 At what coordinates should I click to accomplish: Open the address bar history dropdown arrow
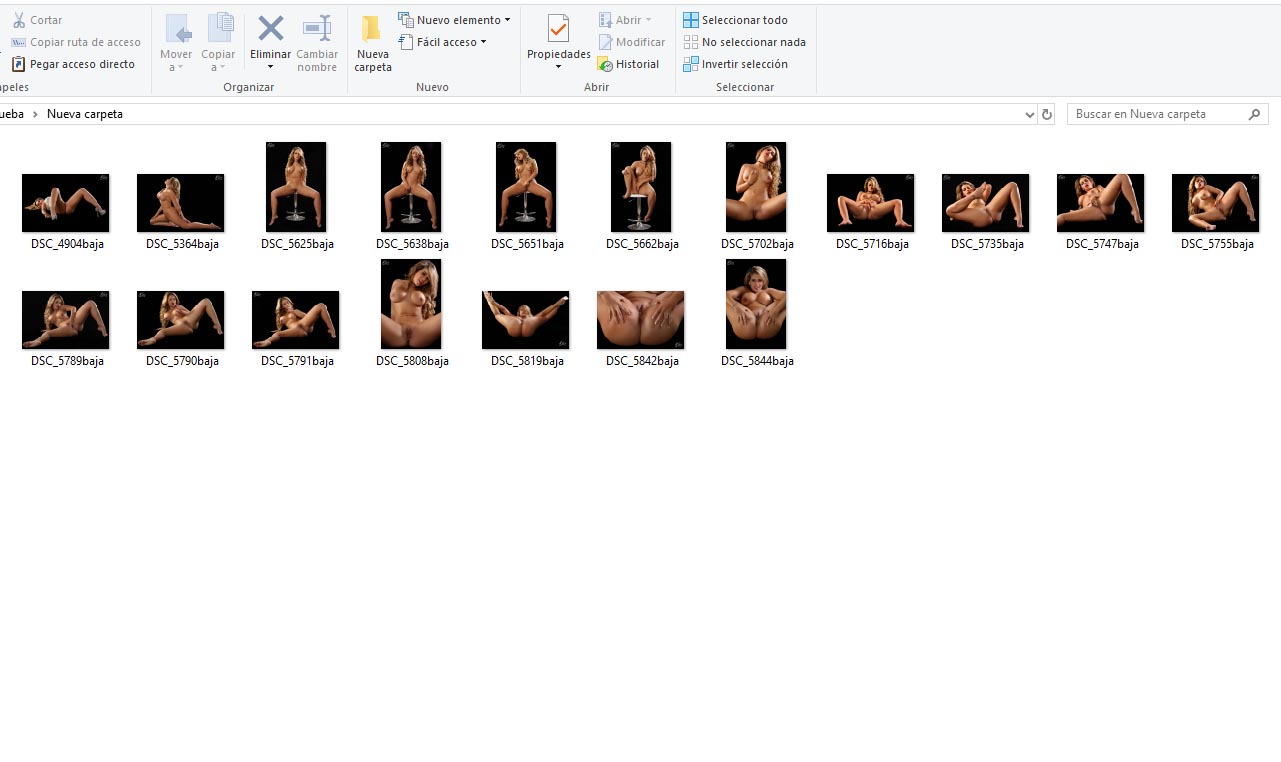1029,114
